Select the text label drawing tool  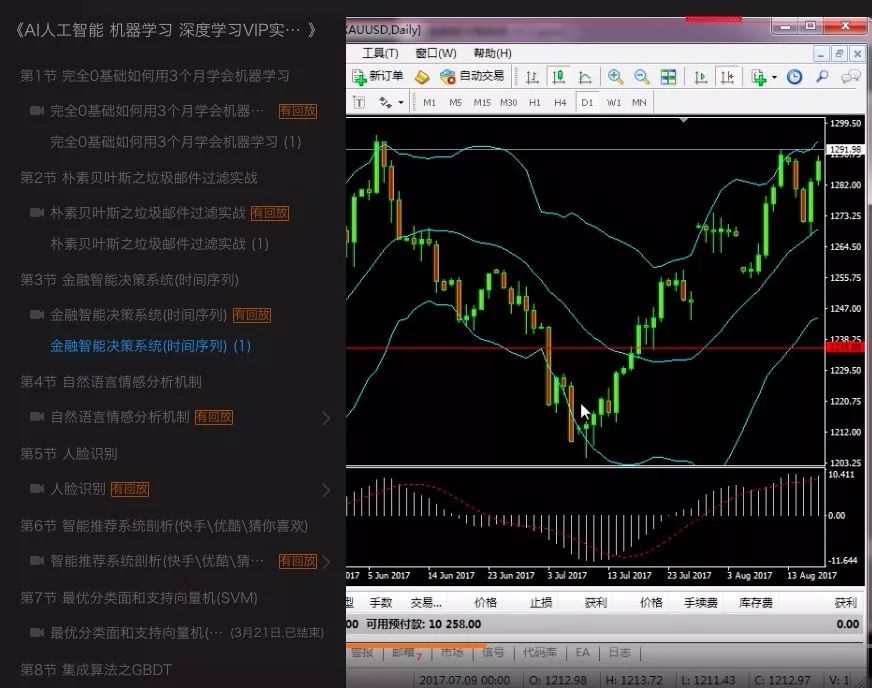(x=359, y=102)
